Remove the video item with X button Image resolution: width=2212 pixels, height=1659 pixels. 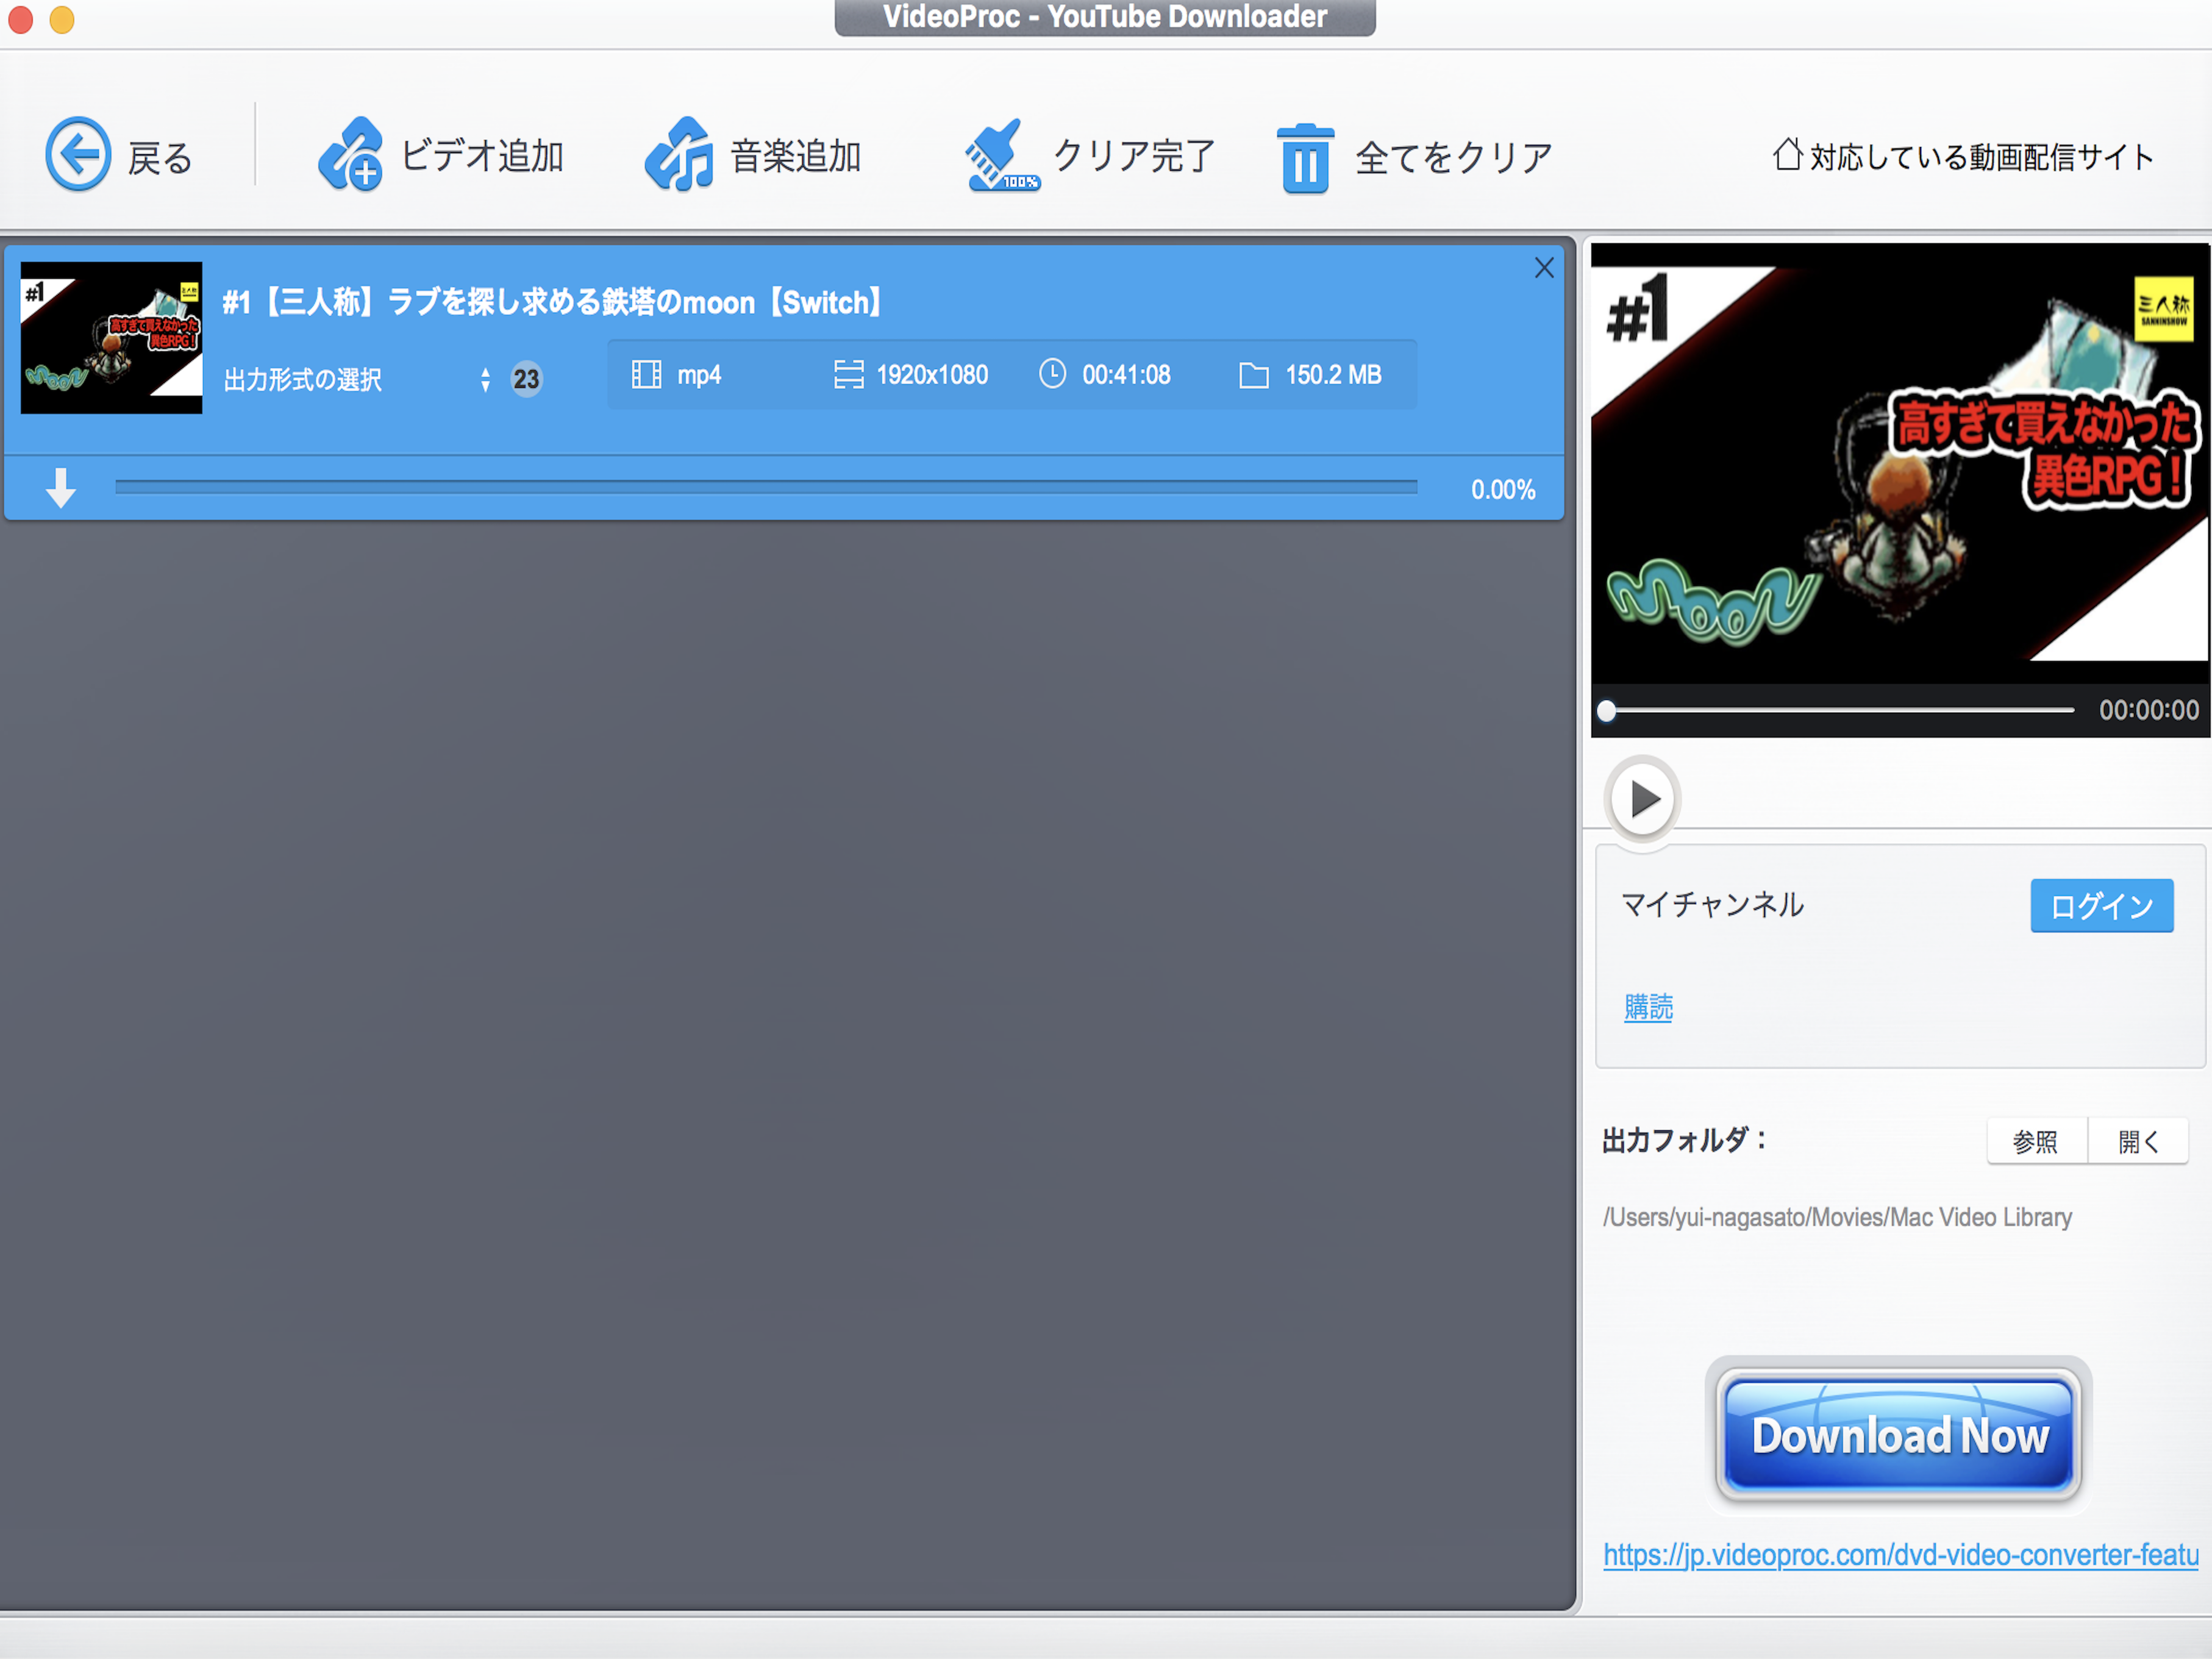1544,268
